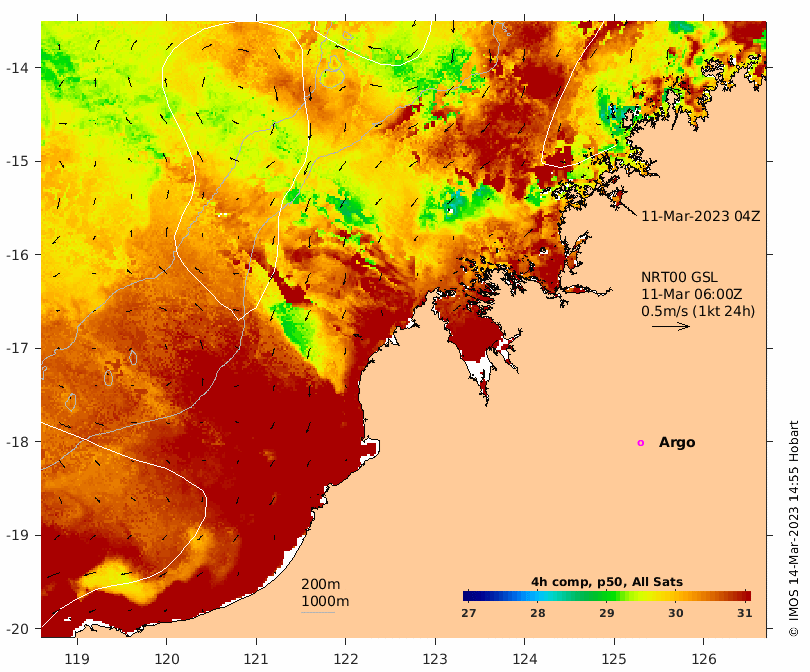Click the 1000m depth contour legend line
The height and width of the screenshot is (672, 810).
click(x=318, y=613)
